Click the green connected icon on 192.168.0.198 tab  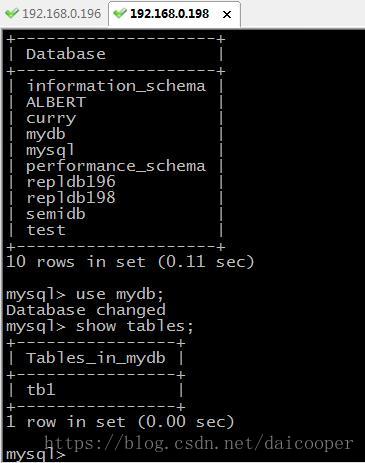119,13
